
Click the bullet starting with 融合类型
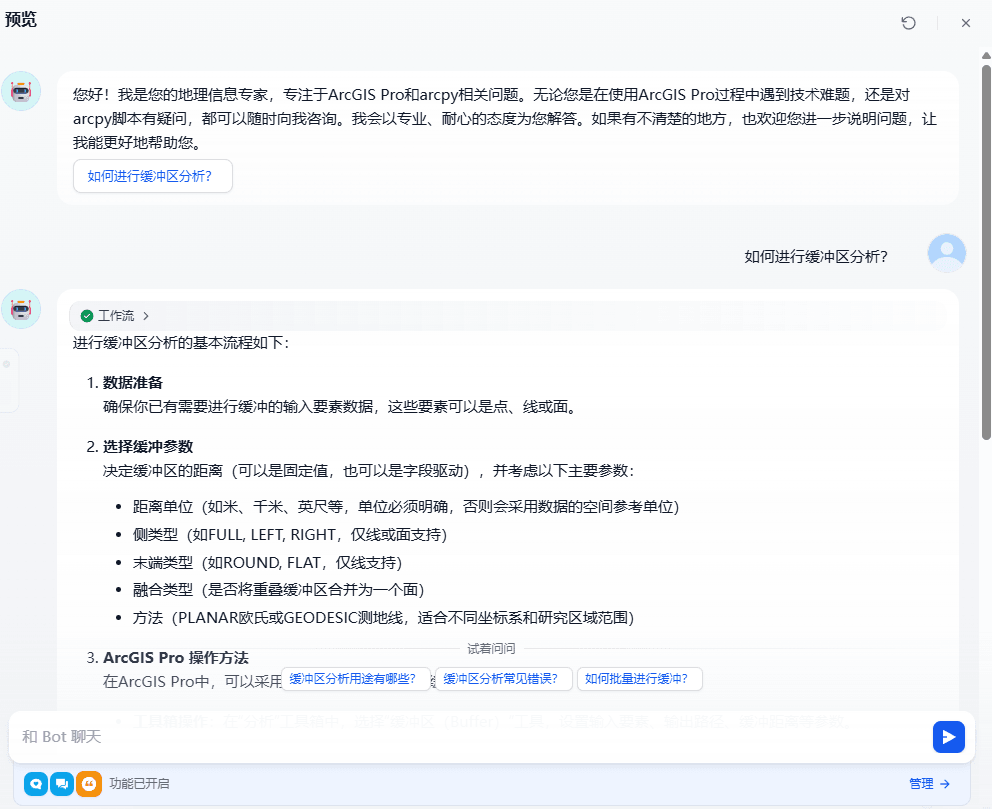[x=278, y=590]
